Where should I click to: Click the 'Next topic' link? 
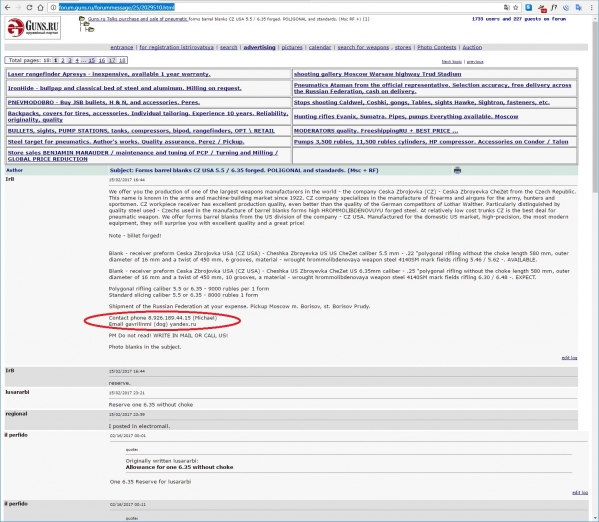[x=452, y=62]
